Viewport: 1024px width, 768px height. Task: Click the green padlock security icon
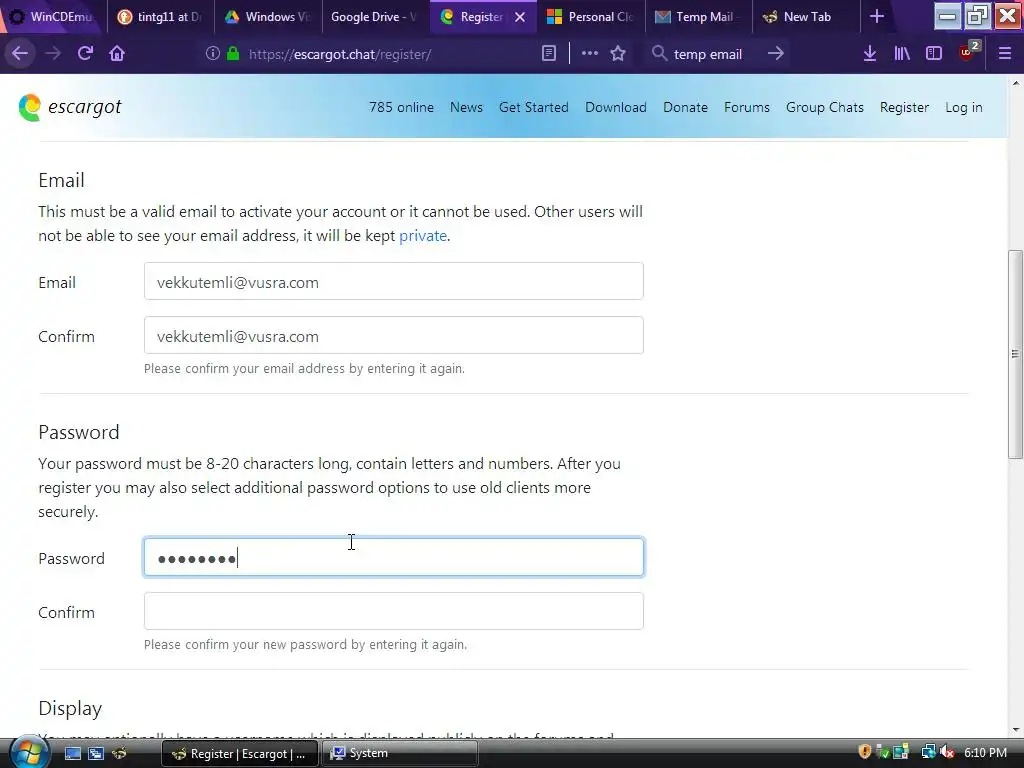coord(232,54)
